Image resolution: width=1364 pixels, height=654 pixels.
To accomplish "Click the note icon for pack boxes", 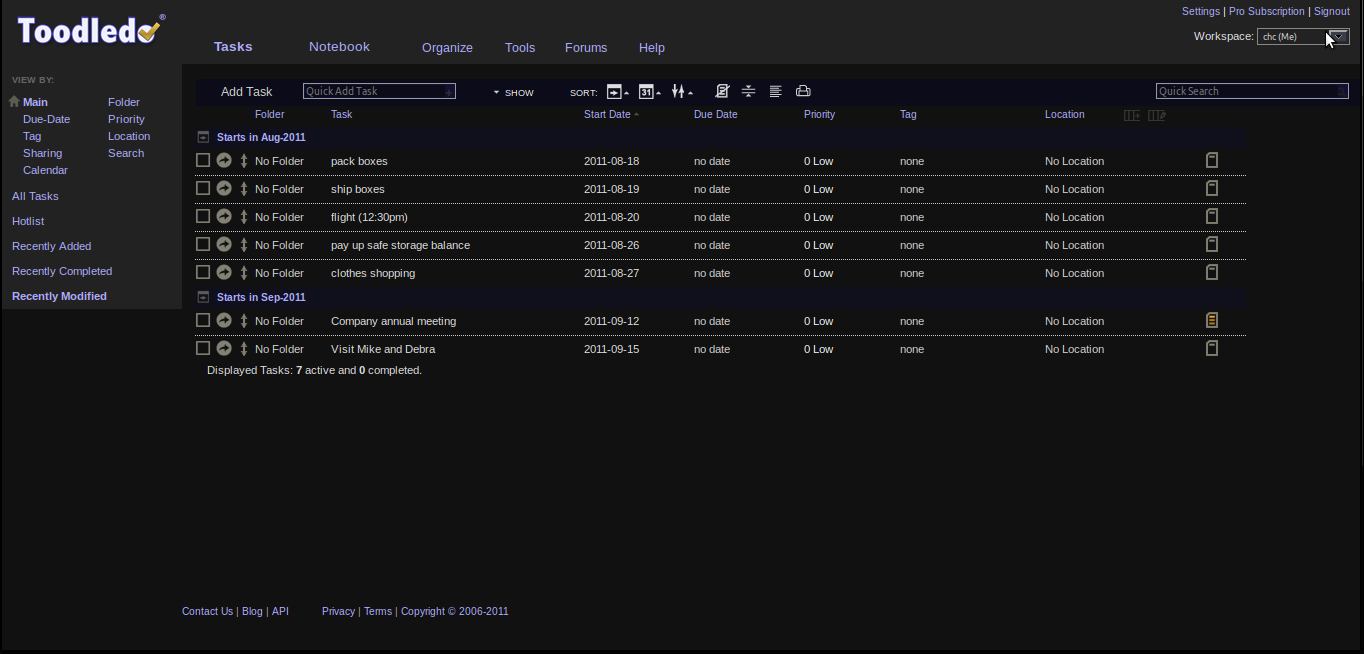I will coord(1211,161).
